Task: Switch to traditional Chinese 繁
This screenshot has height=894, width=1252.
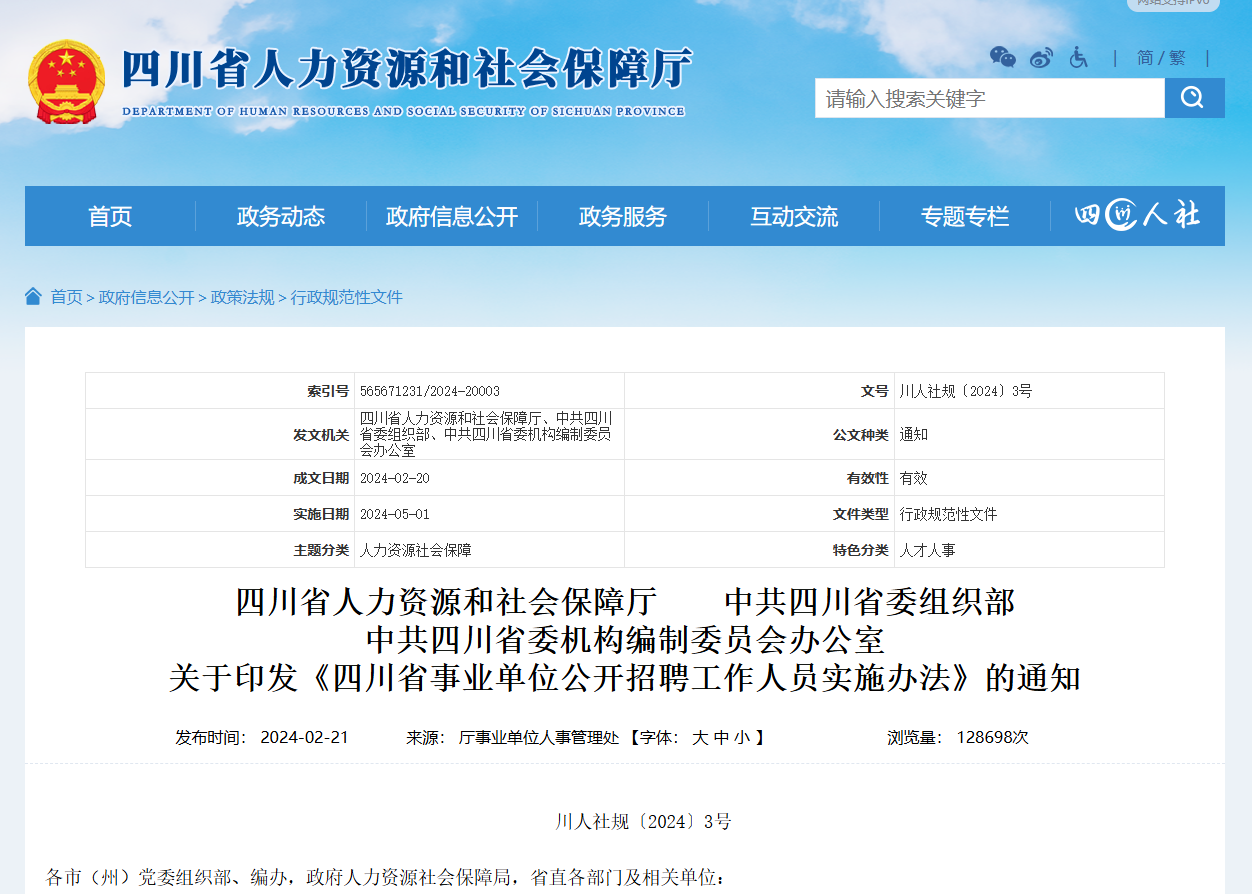Action: (1177, 58)
